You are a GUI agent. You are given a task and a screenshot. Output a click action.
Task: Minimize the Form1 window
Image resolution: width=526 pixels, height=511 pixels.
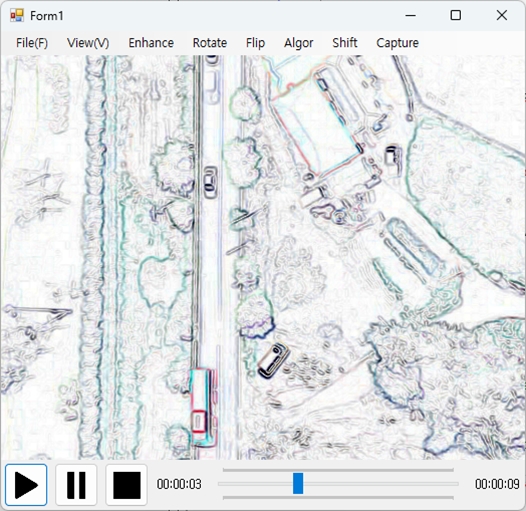point(410,15)
